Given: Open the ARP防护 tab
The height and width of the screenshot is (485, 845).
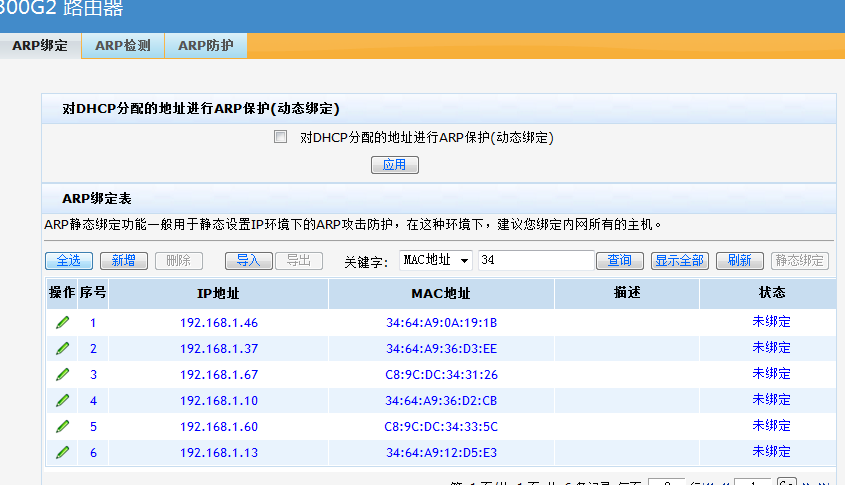Looking at the screenshot, I should coord(206,46).
